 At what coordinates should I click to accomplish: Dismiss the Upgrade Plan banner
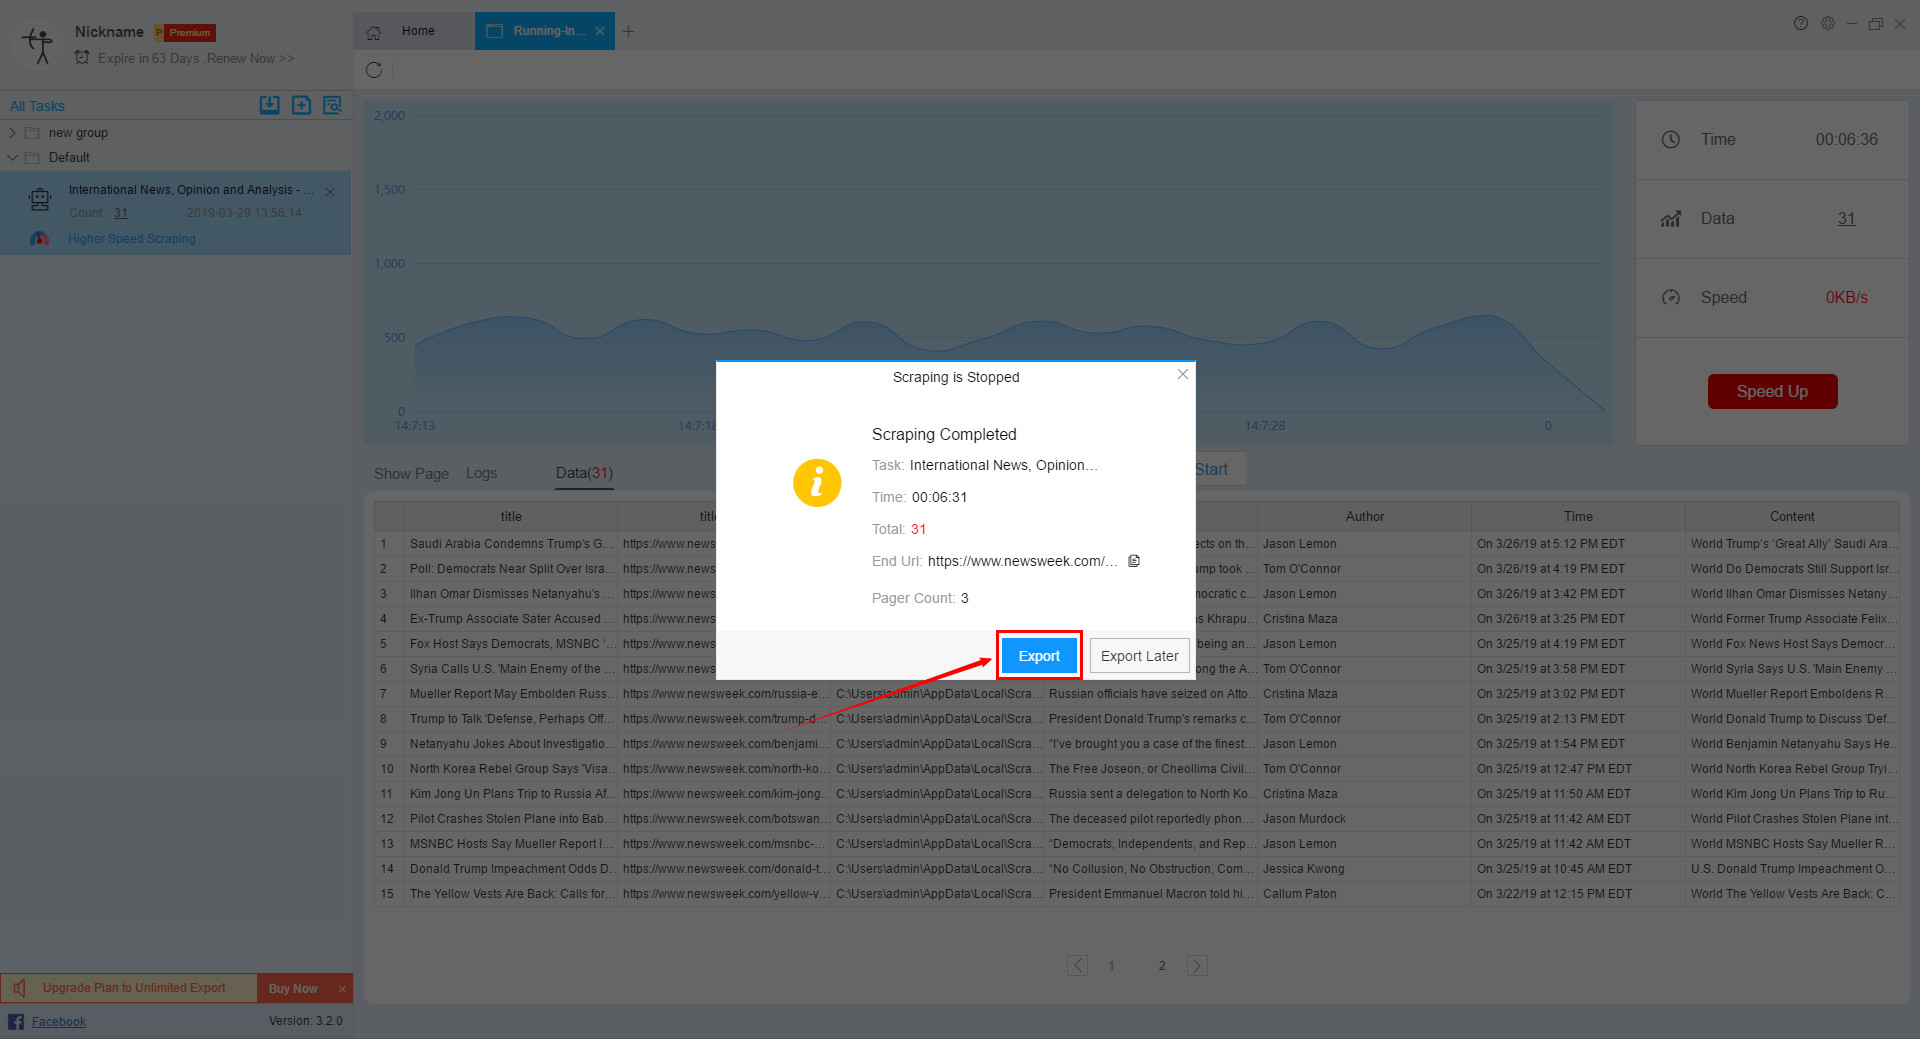[342, 989]
